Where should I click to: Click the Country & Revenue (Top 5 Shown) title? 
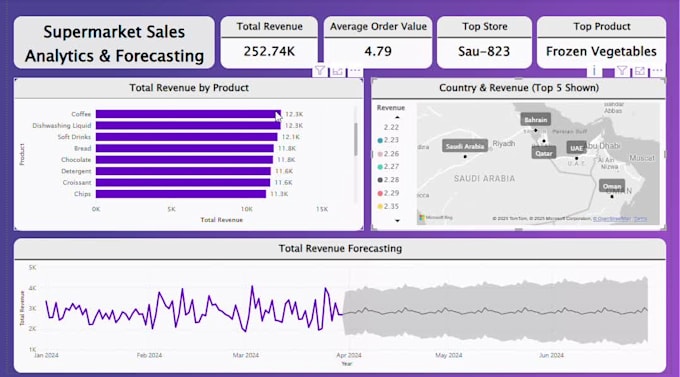pos(519,88)
